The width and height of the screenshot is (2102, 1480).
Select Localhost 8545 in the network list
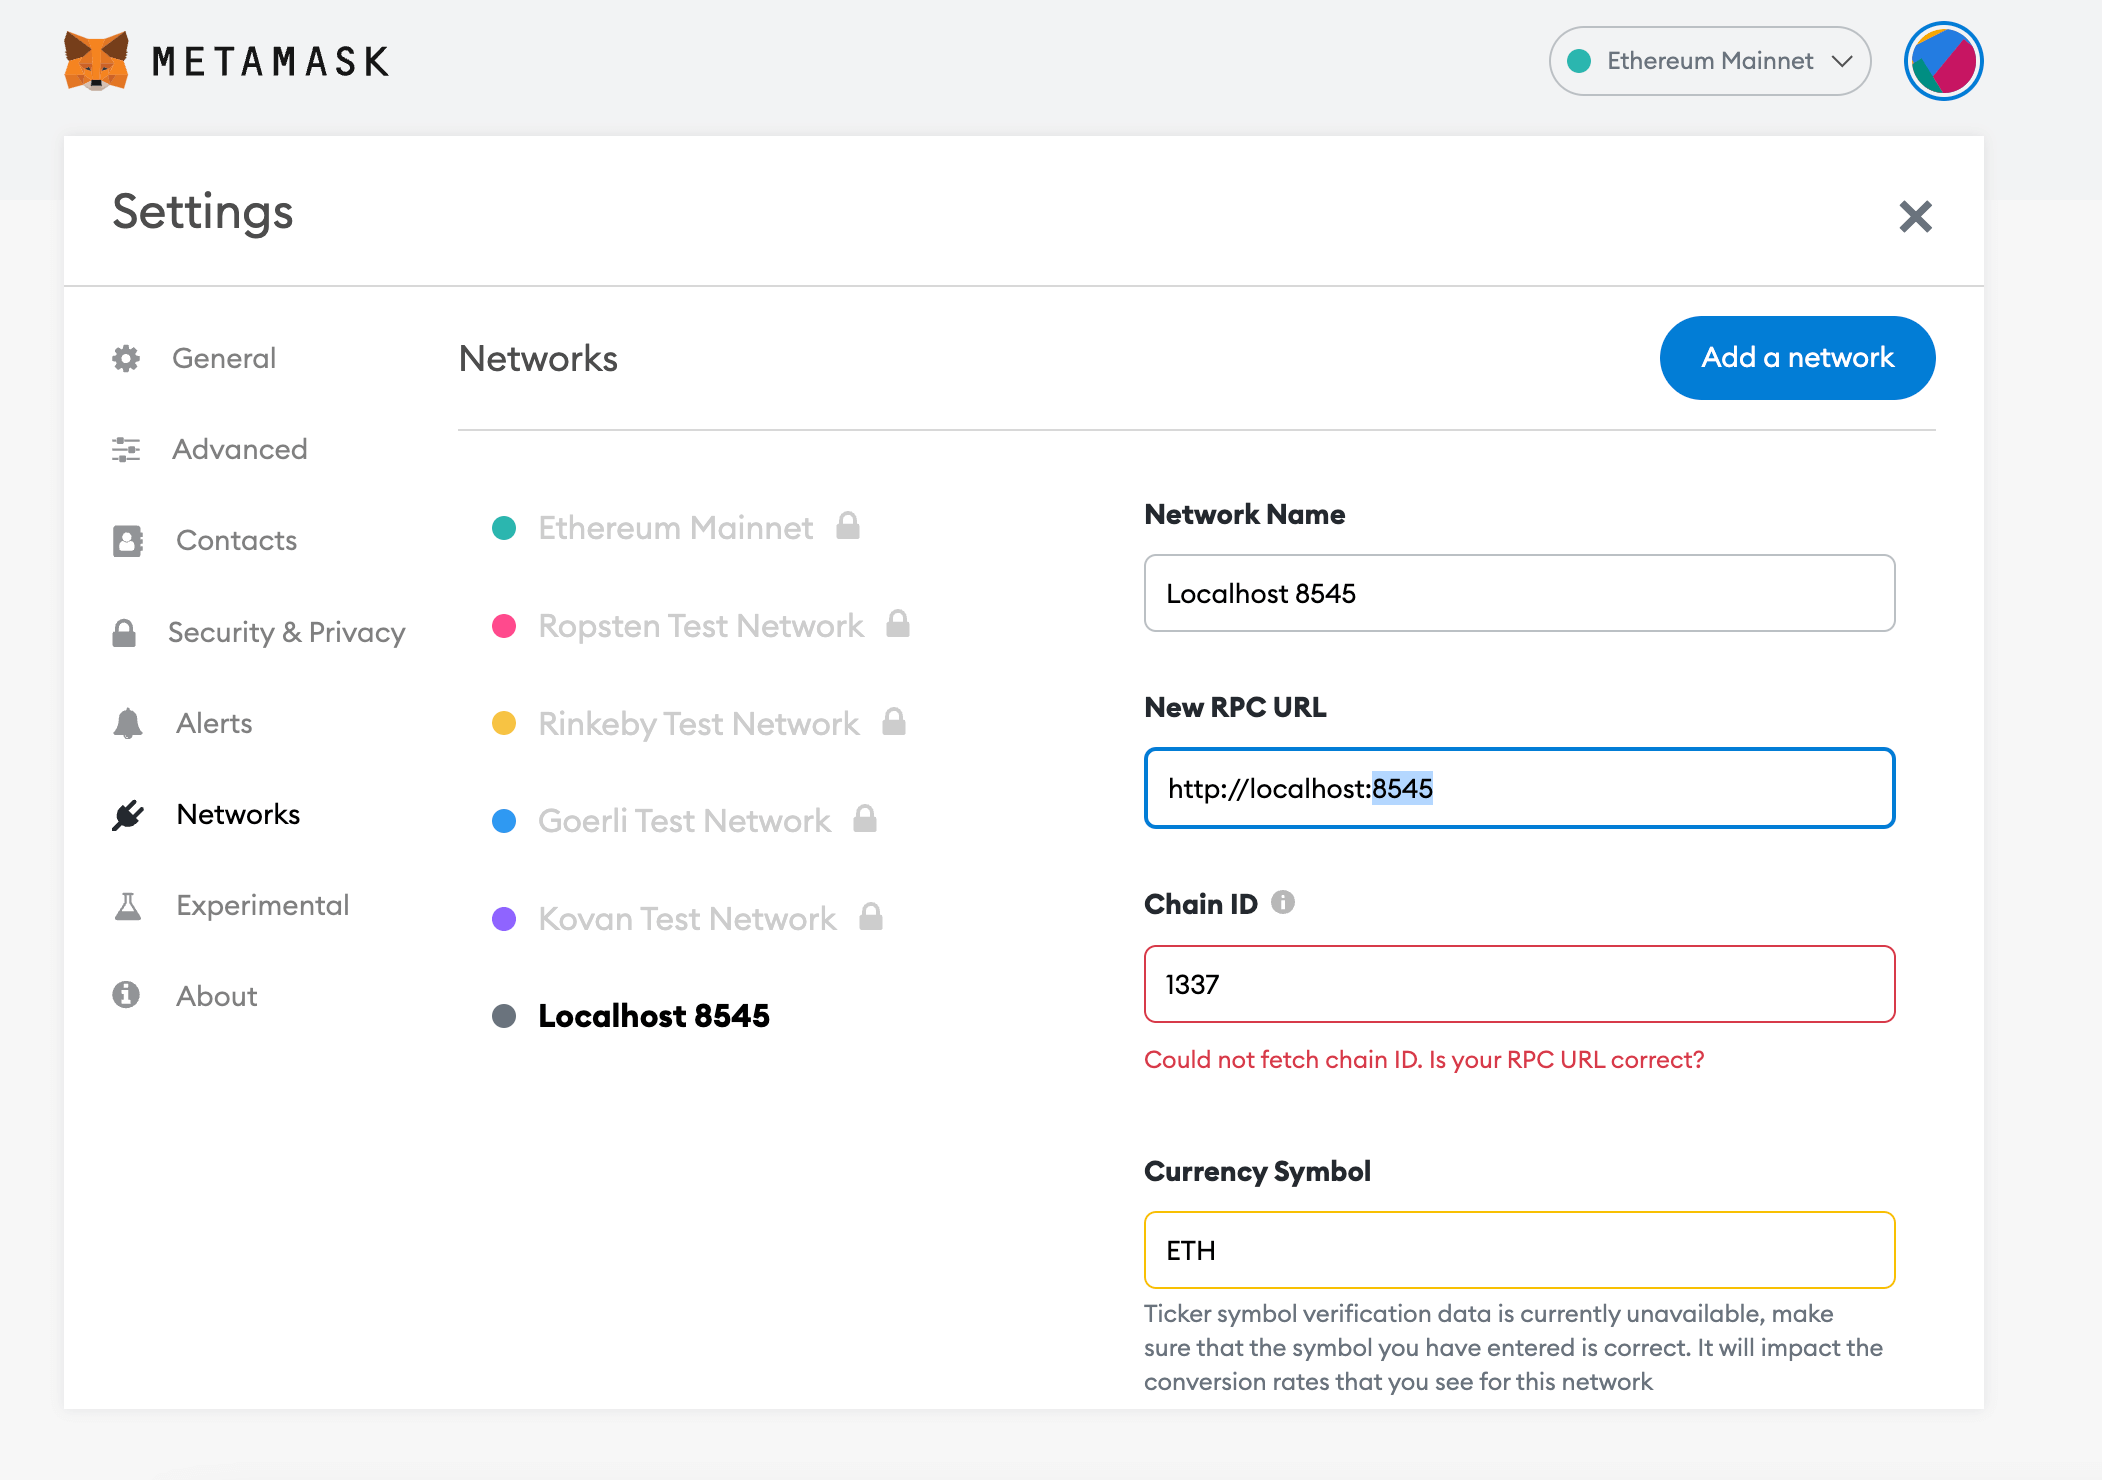[x=654, y=1016]
